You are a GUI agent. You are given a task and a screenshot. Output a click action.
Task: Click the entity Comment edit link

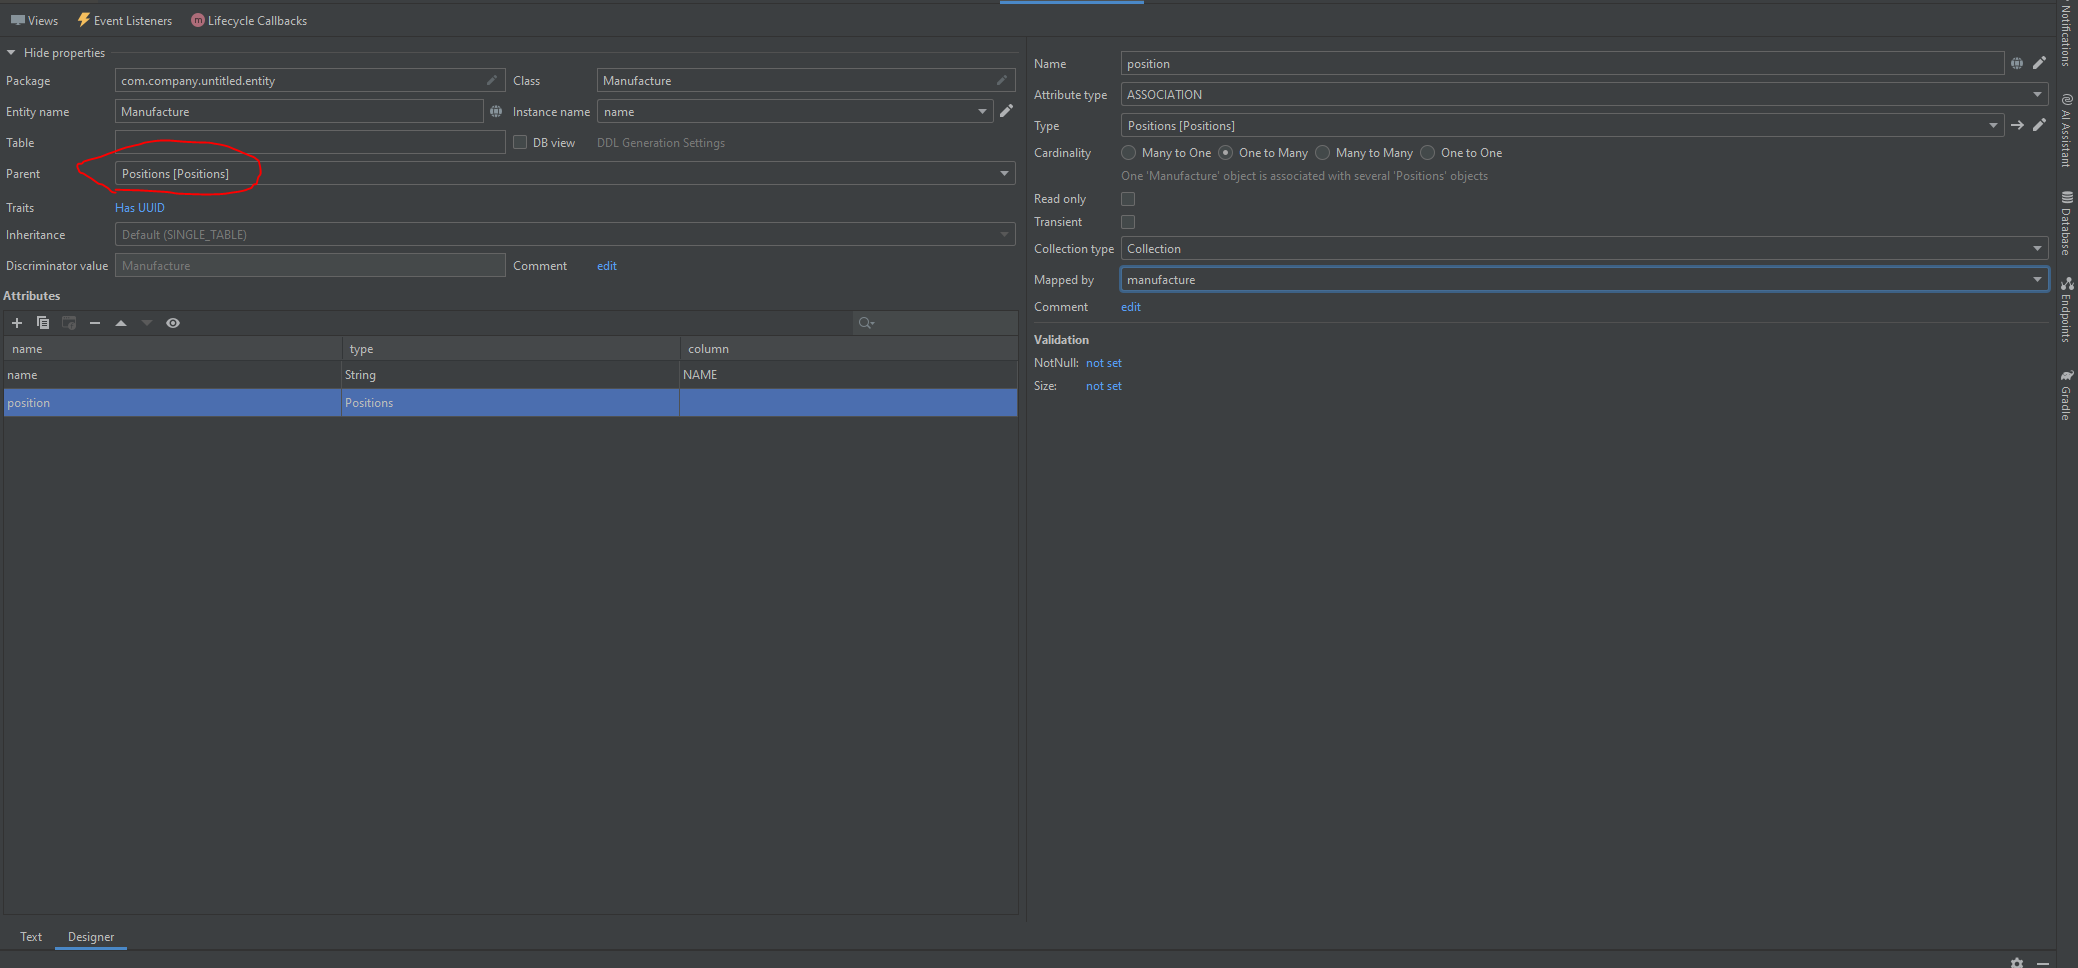tap(607, 266)
